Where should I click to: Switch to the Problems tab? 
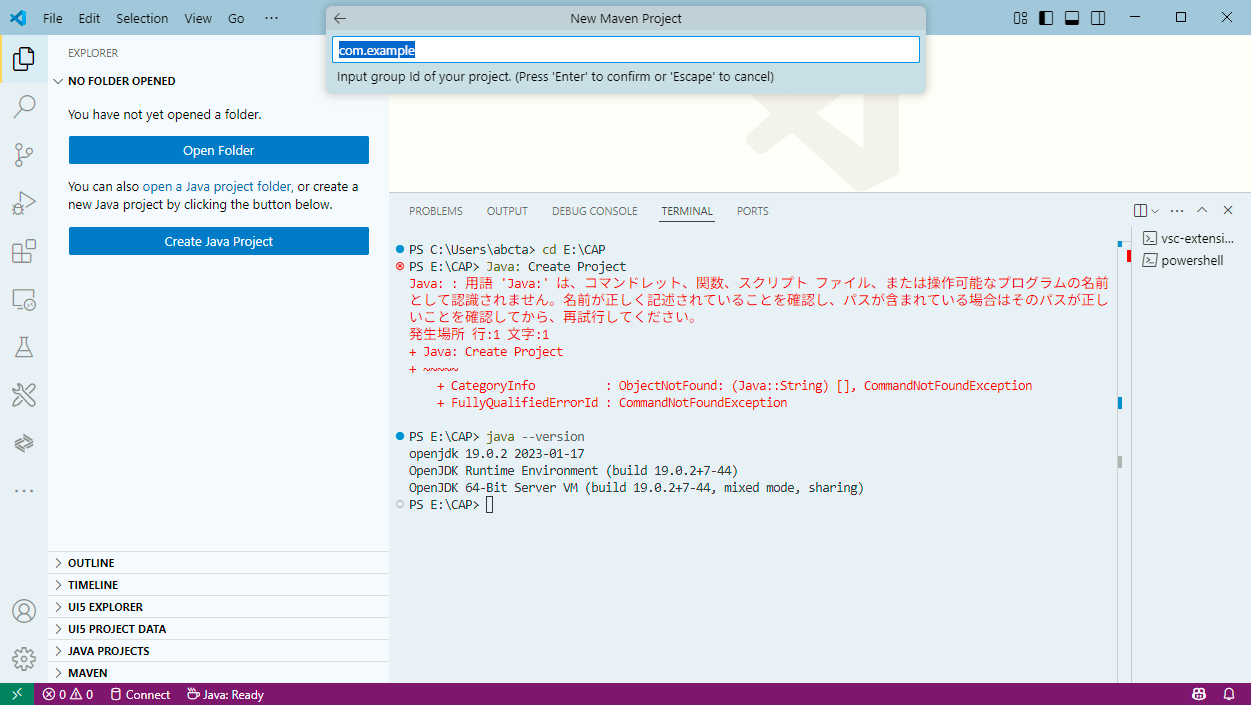pos(435,211)
